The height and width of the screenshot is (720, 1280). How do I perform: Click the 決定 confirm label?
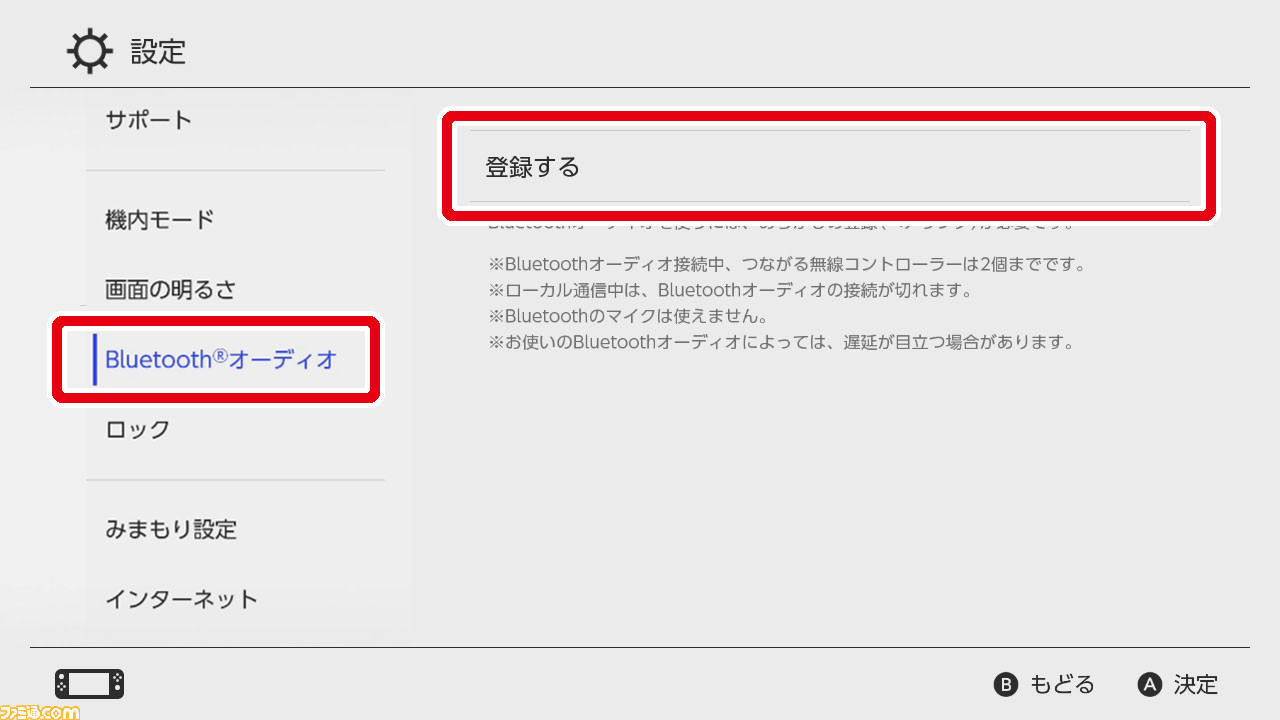click(x=1196, y=685)
